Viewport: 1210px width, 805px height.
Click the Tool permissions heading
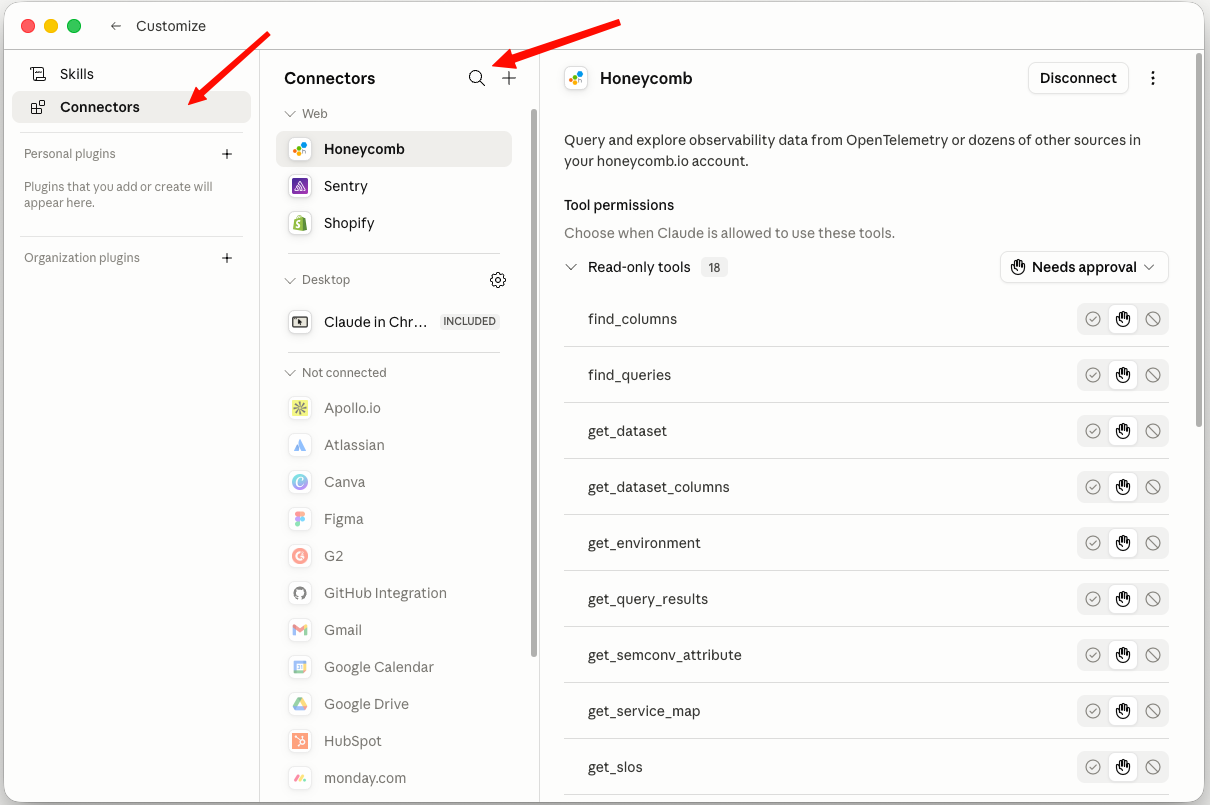(x=619, y=205)
